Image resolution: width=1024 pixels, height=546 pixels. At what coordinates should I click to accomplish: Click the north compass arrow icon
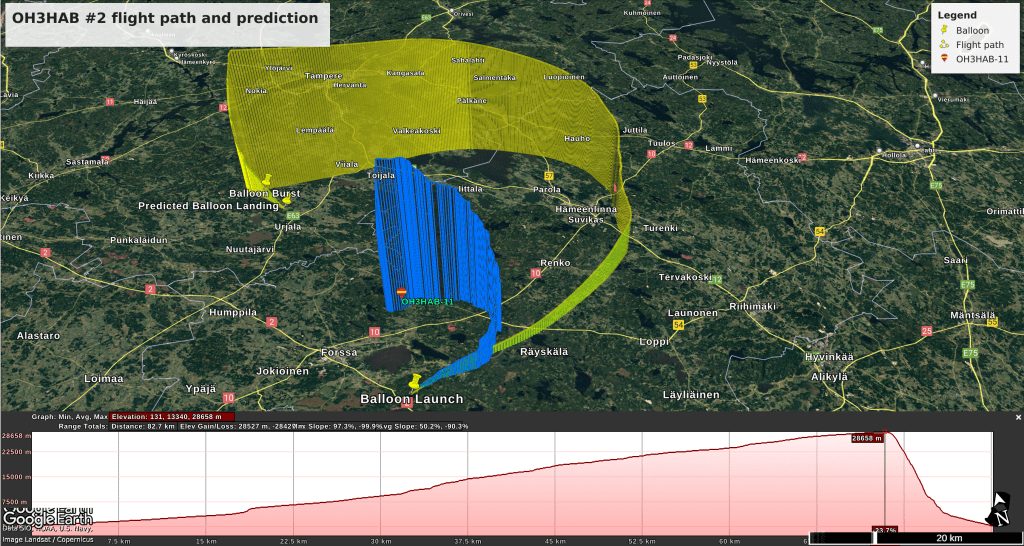point(999,509)
